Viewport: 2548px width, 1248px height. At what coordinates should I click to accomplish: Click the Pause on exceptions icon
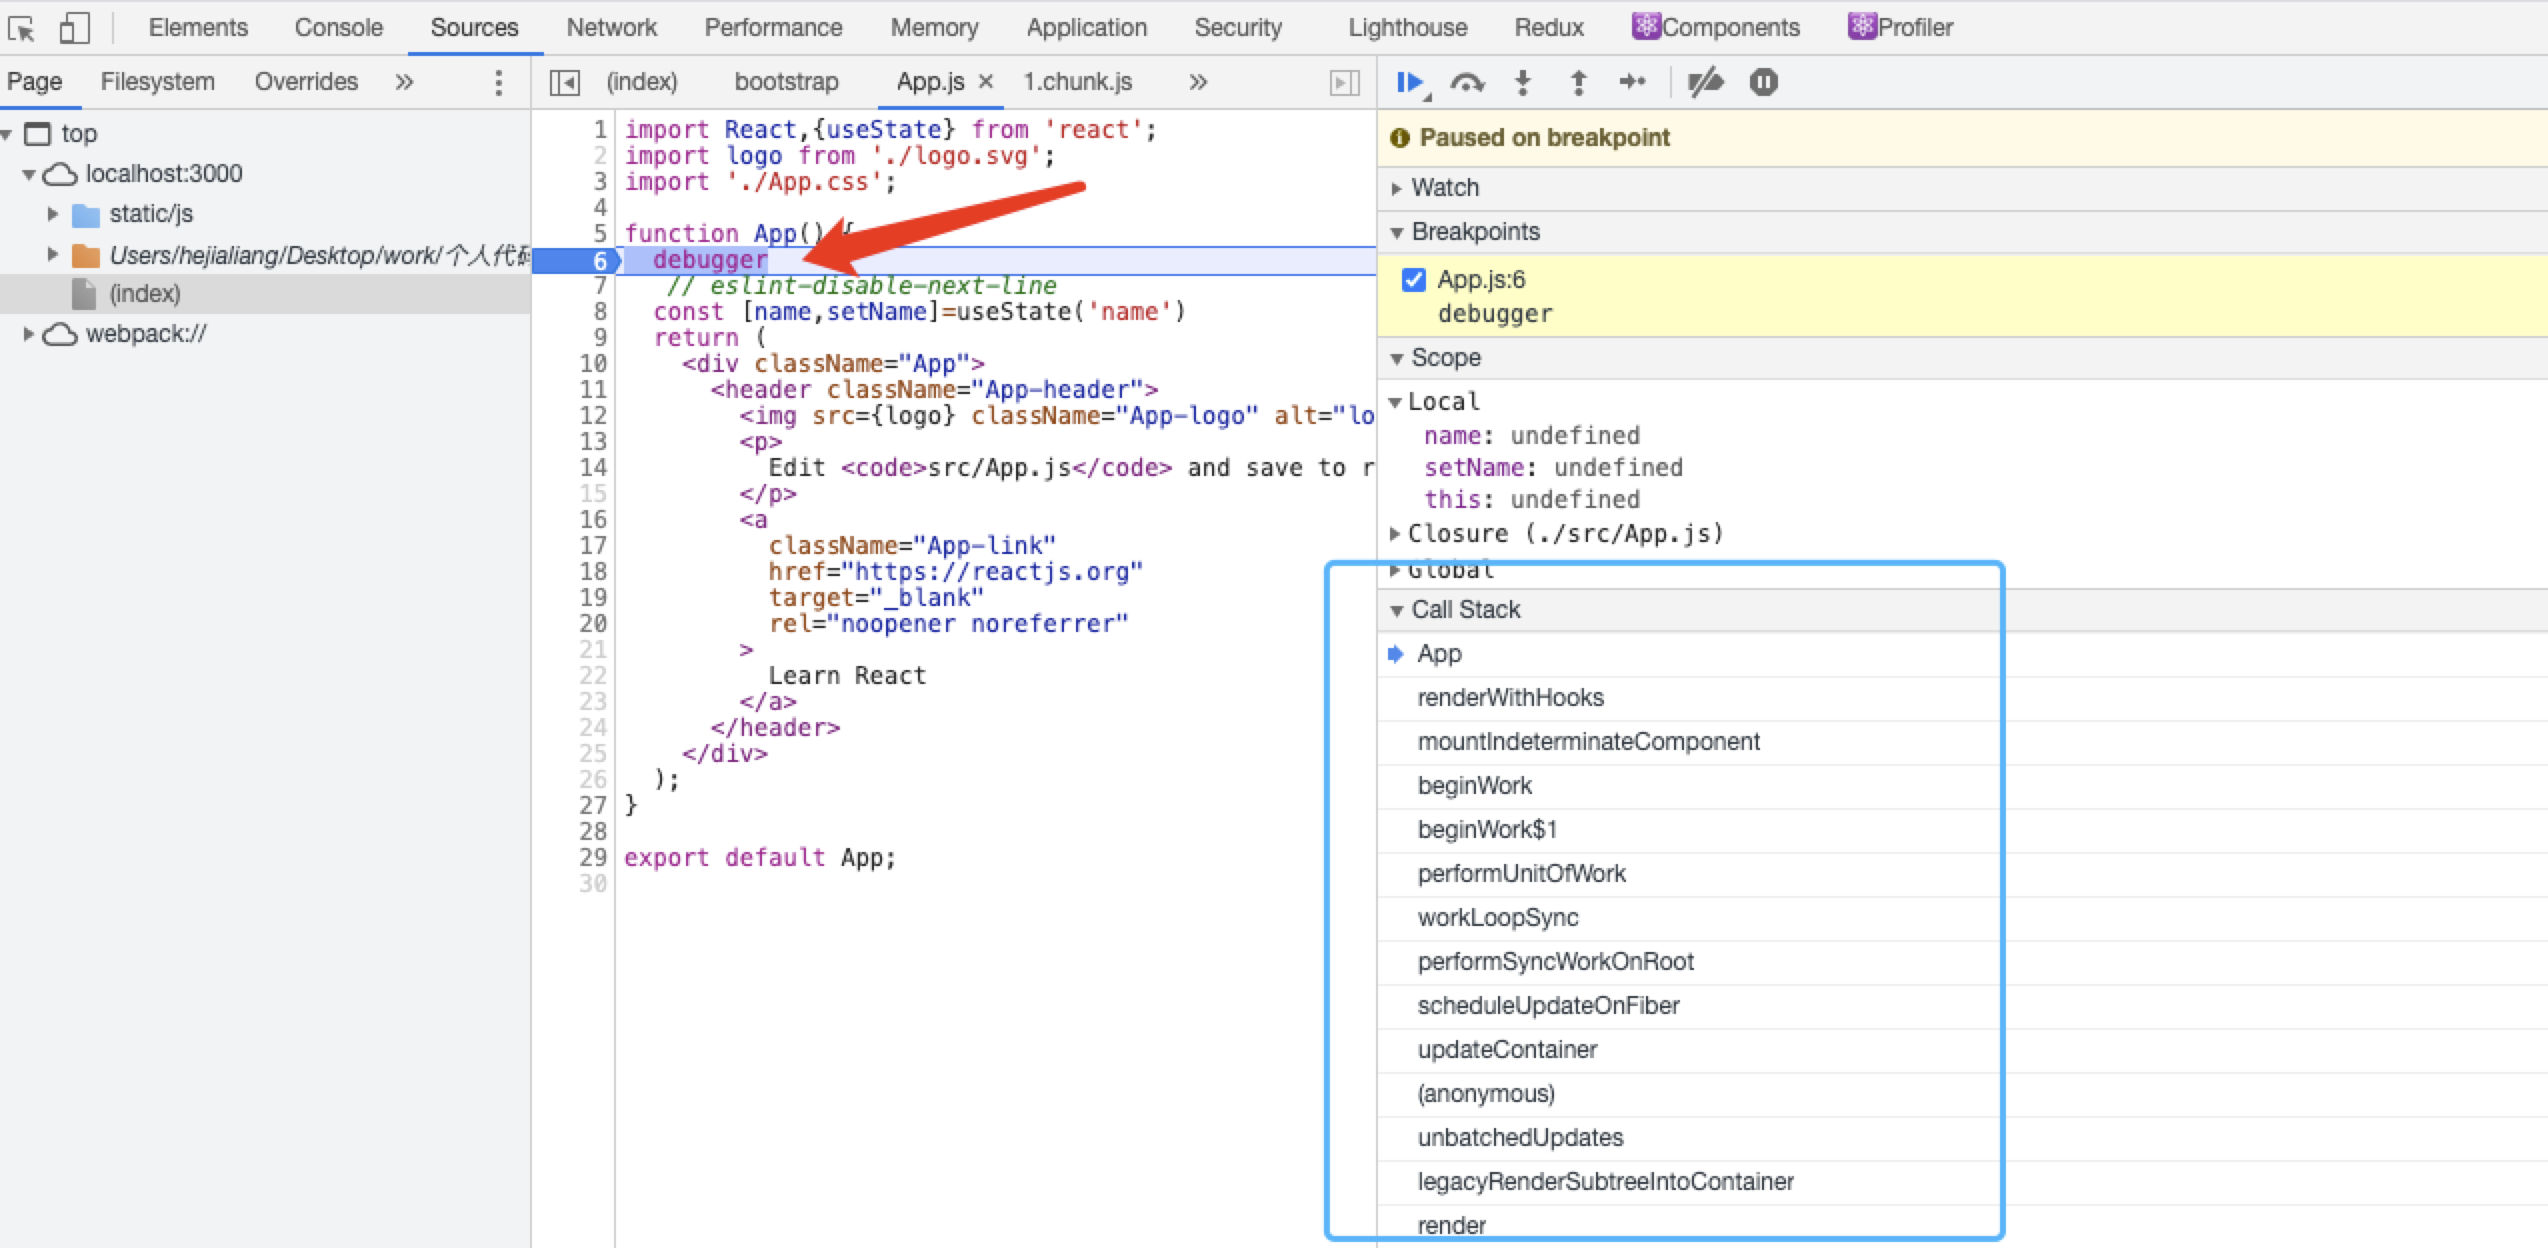(1764, 83)
